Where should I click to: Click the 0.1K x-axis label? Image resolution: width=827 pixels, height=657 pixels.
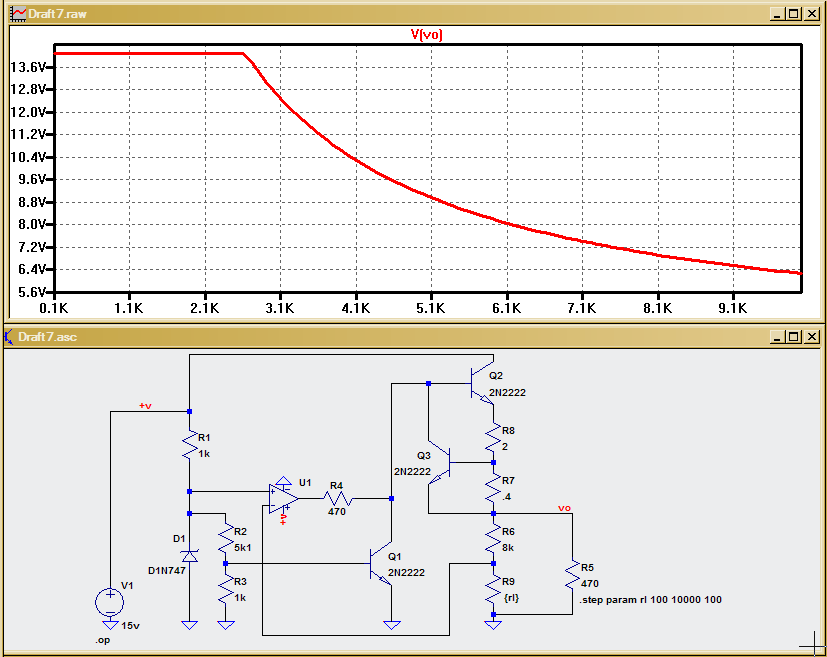coord(54,308)
